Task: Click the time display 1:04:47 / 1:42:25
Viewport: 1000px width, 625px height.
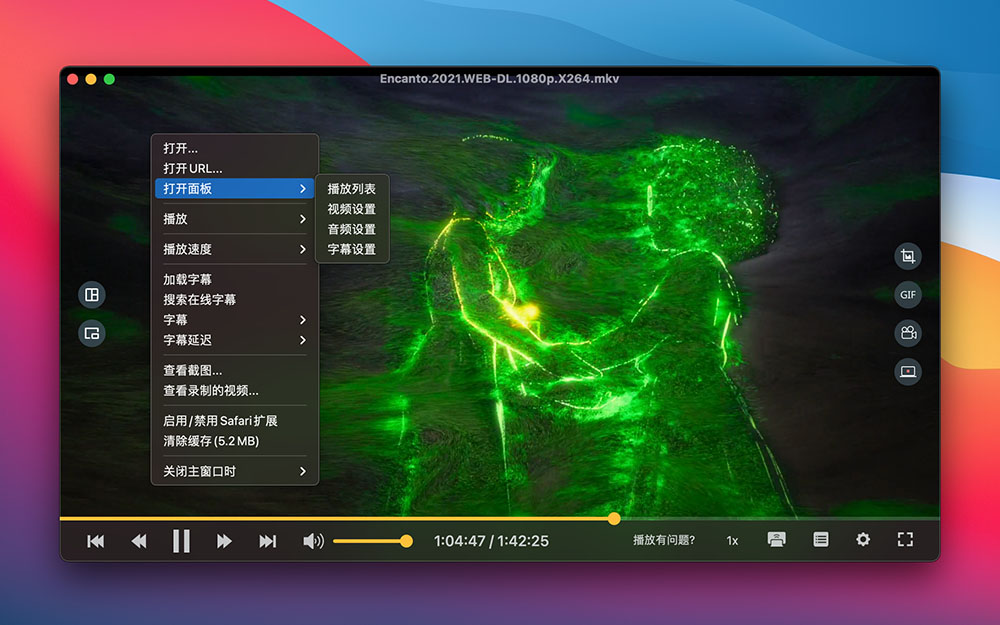Action: [491, 541]
